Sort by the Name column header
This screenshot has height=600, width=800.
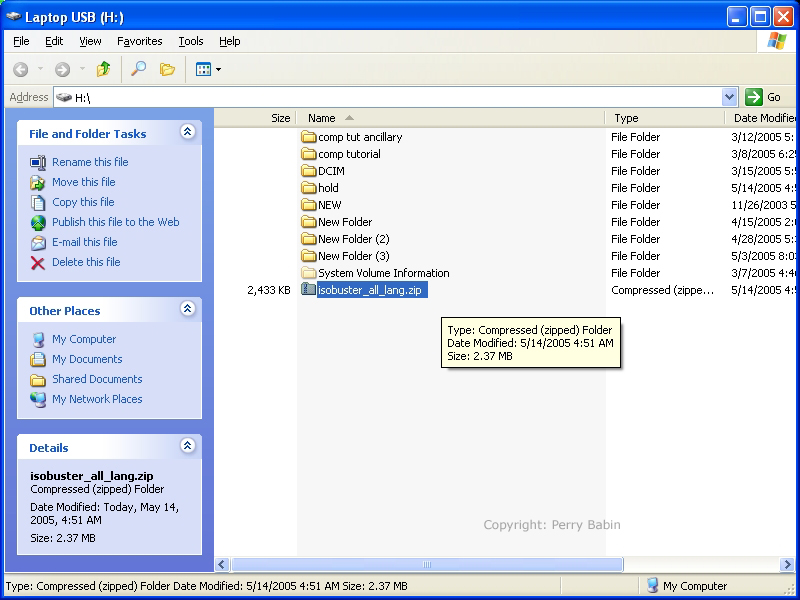click(321, 118)
